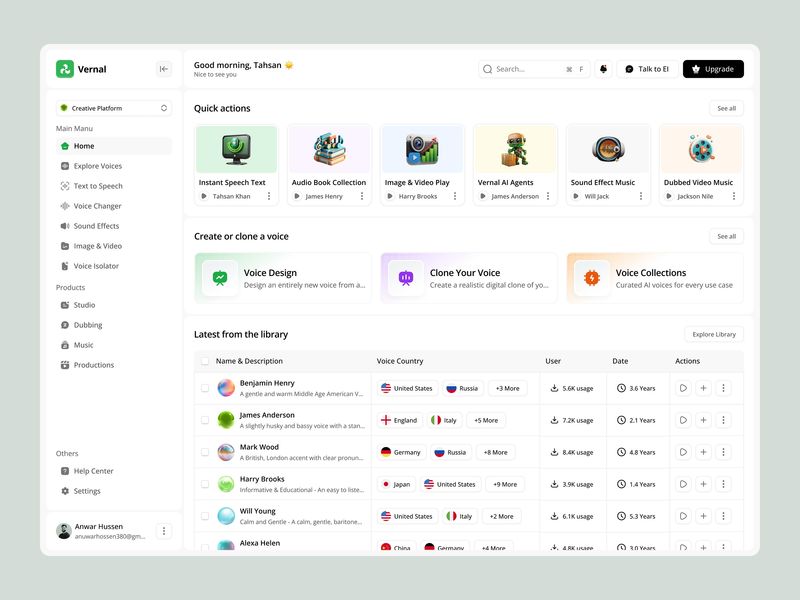Click the Vernal logo icon

(x=65, y=69)
